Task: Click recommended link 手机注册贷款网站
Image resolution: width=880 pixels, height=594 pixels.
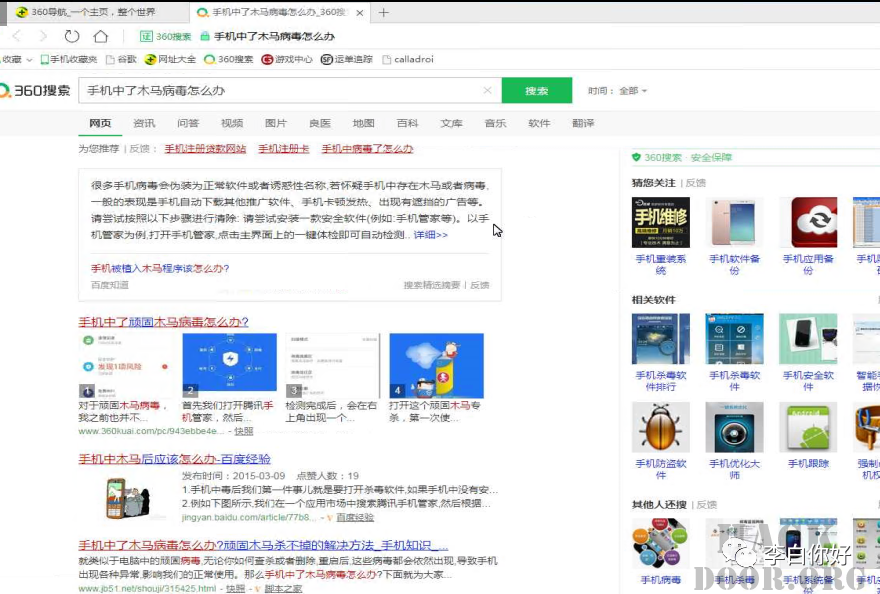Action: pos(205,149)
